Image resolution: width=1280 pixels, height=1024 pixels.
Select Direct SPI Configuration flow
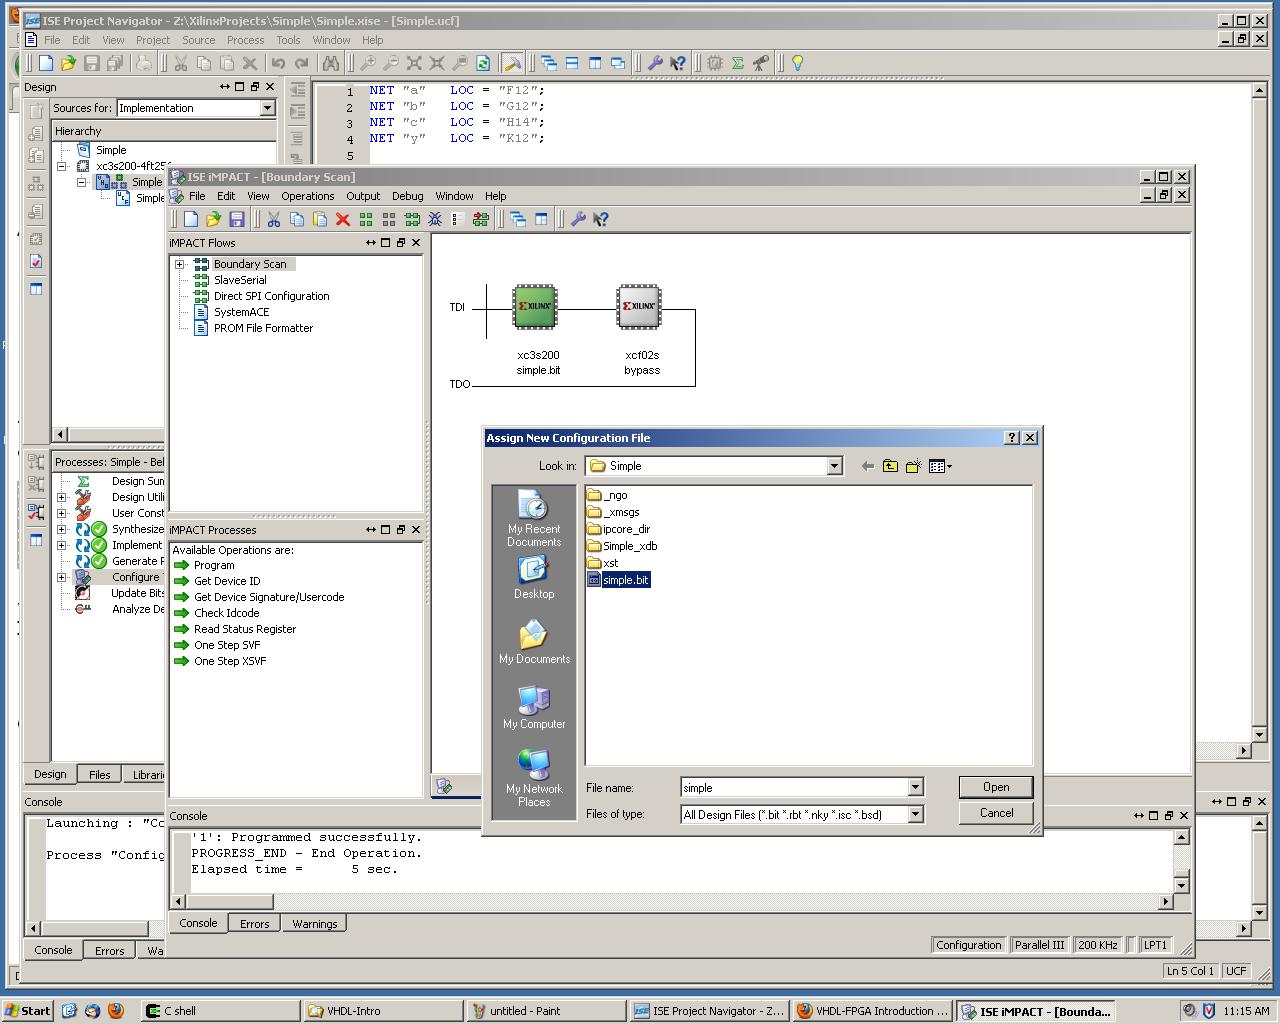[261, 296]
